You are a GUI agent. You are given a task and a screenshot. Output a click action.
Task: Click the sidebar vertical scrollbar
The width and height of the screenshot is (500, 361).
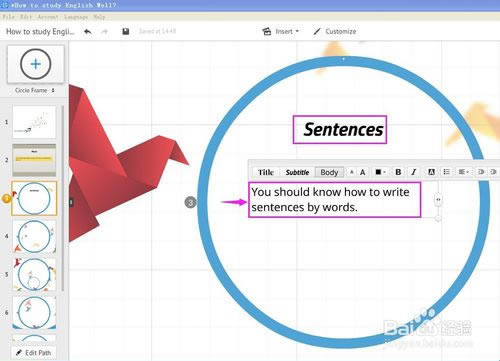62,198
